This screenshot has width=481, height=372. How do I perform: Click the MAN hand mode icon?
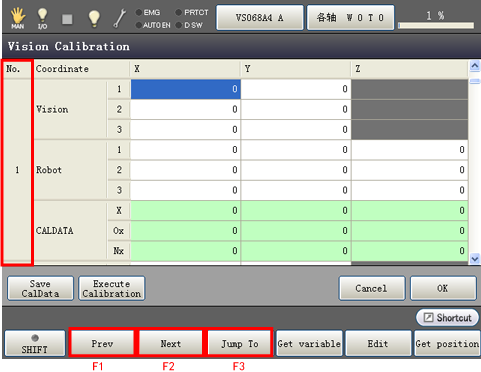pyautogui.click(x=18, y=19)
